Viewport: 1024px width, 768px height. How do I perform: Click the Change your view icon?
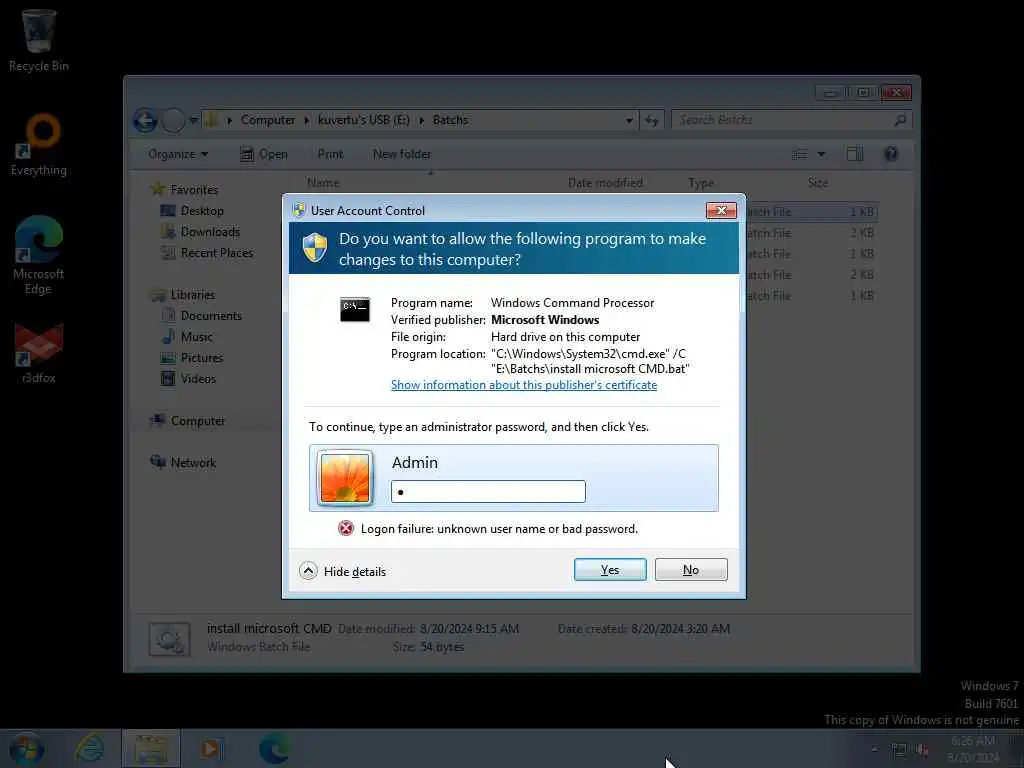click(800, 154)
